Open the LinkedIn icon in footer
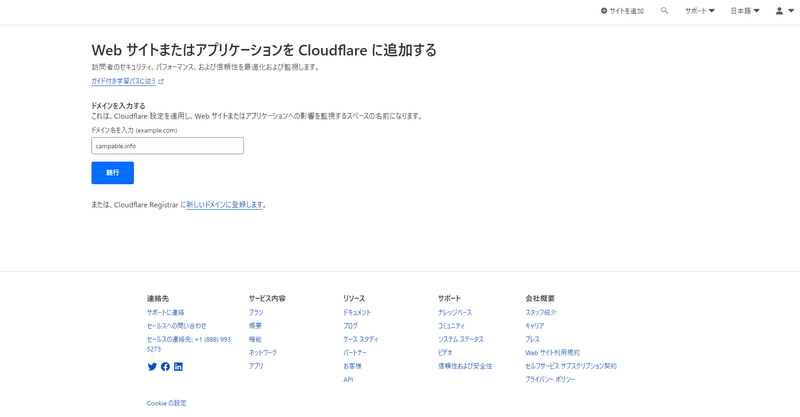The image size is (800, 417). [178, 366]
